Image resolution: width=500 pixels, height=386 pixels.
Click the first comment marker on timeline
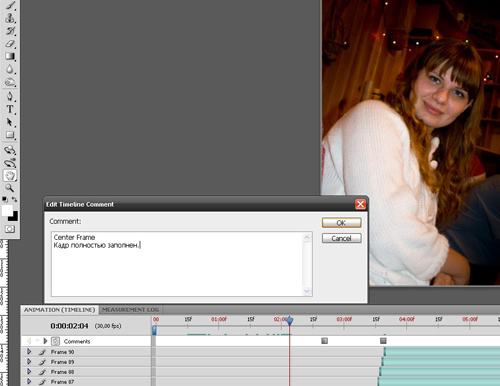(324, 341)
